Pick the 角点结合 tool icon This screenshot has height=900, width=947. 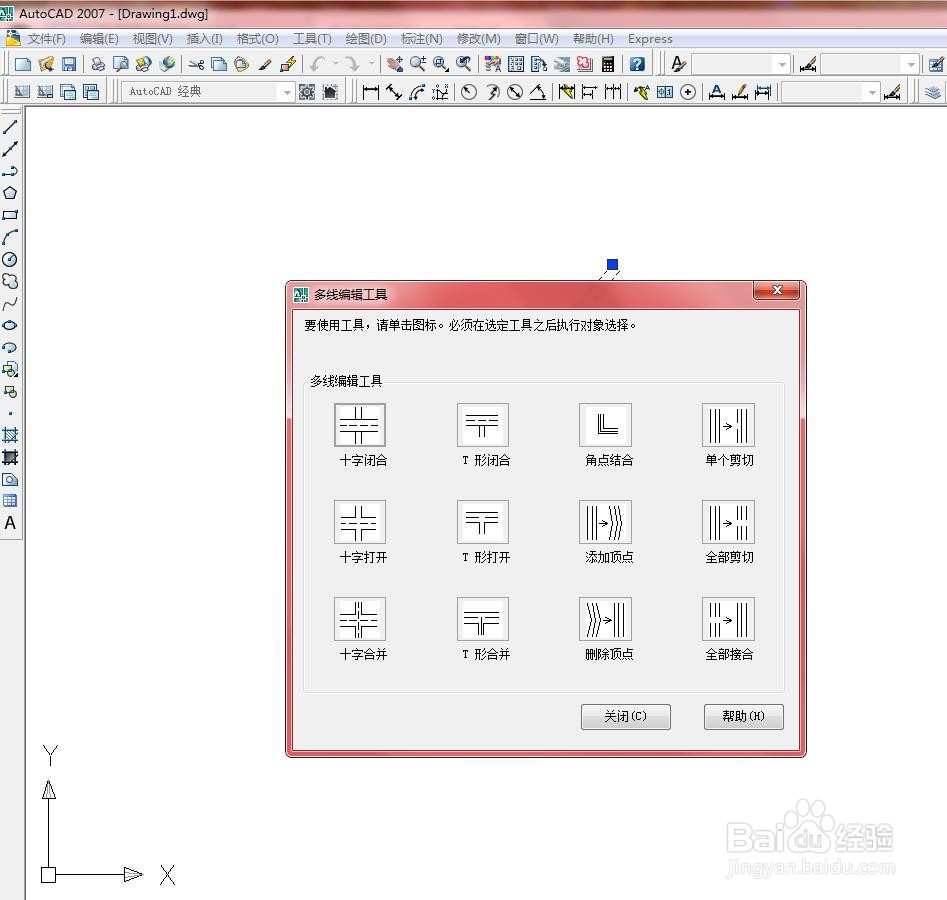coord(605,425)
